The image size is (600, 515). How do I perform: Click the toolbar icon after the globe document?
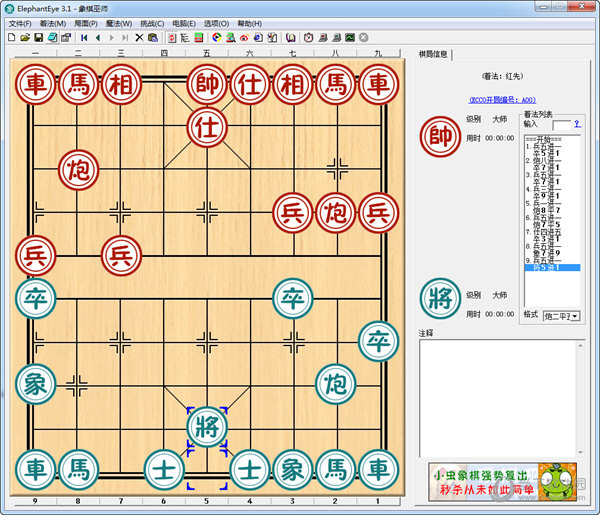[272, 37]
